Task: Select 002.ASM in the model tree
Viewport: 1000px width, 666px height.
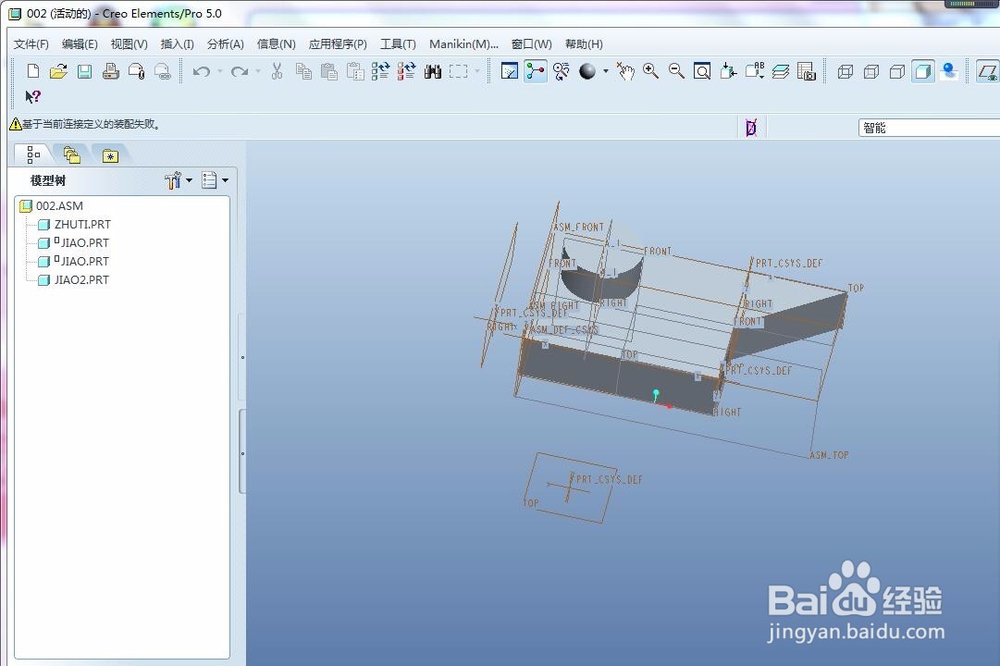Action: tap(51, 206)
